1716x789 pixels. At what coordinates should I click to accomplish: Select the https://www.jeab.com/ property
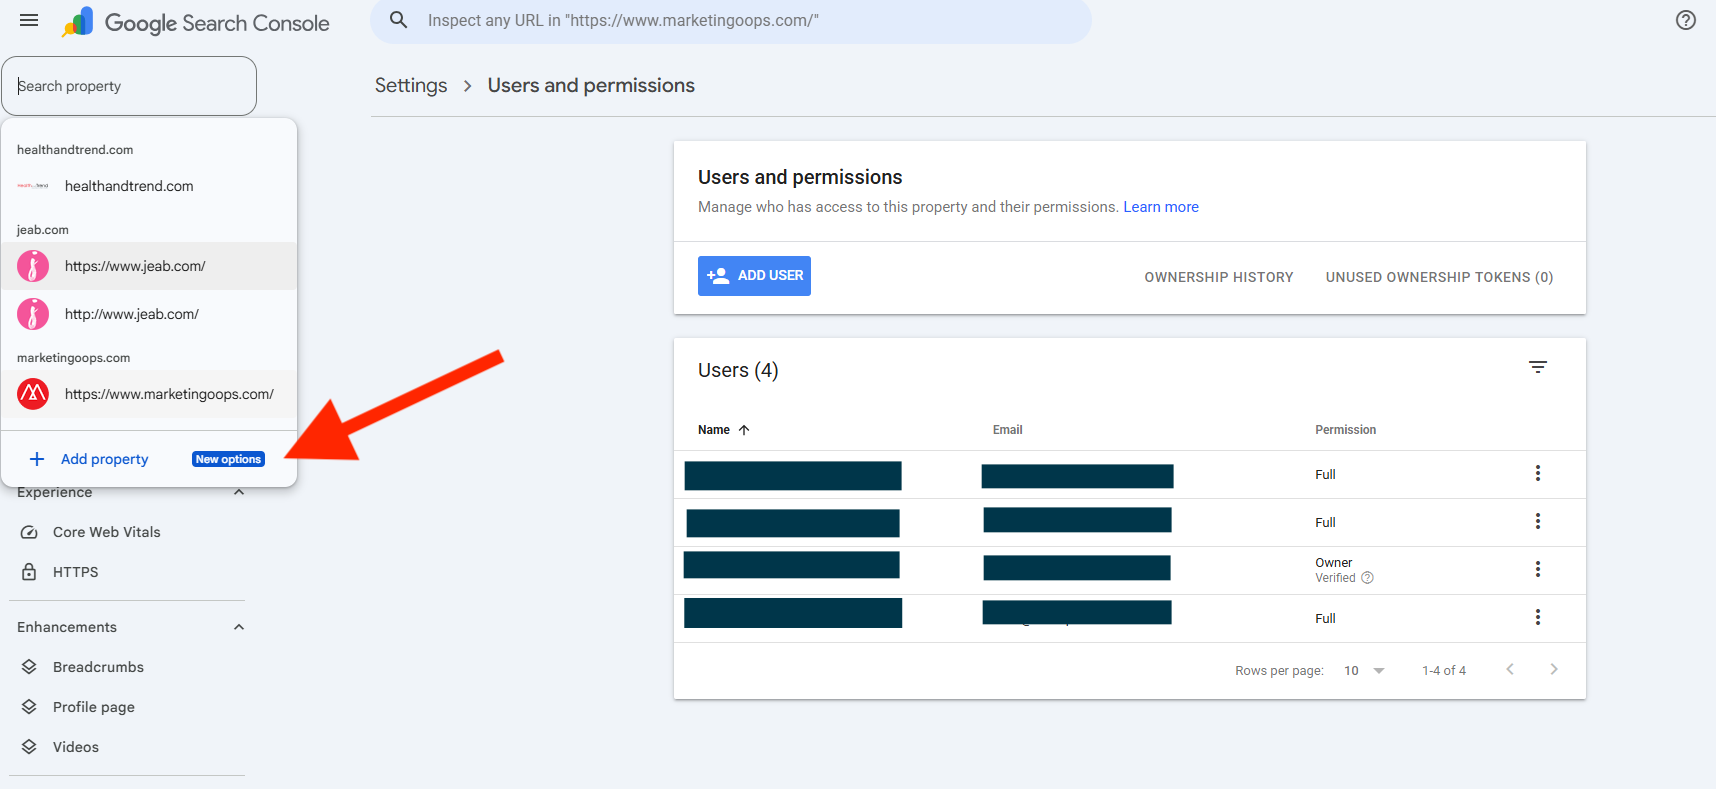[x=149, y=266]
